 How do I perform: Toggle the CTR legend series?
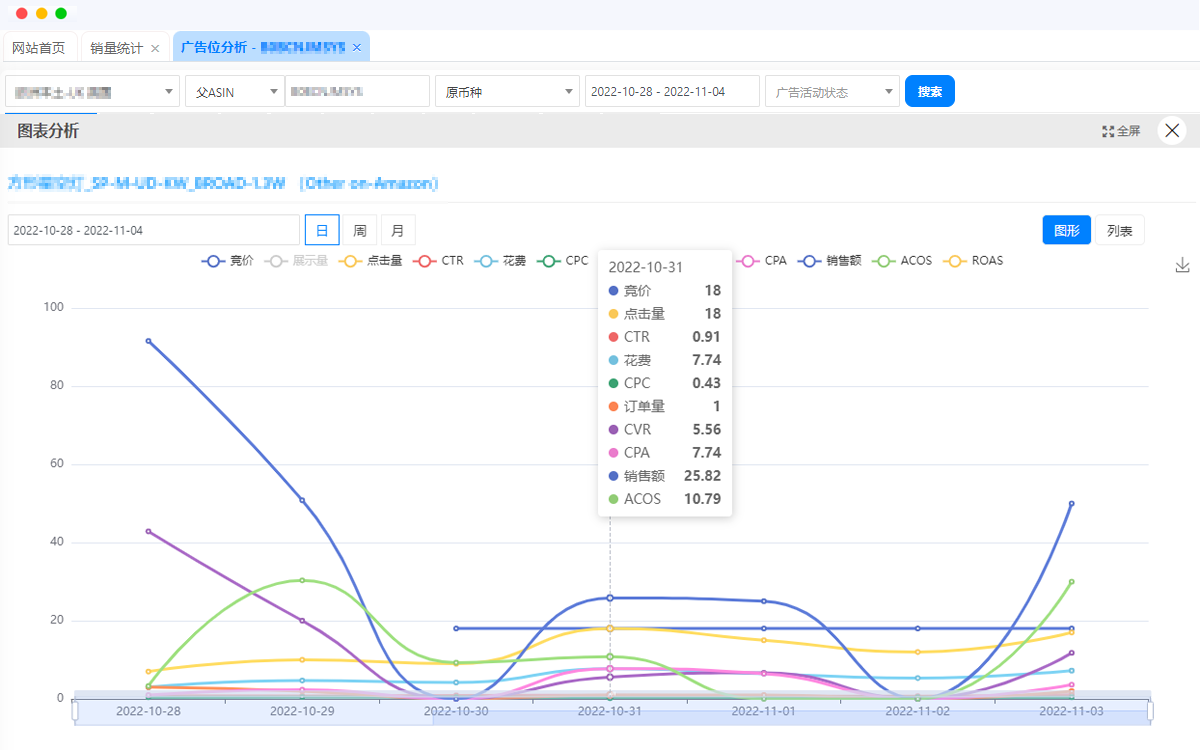439,261
